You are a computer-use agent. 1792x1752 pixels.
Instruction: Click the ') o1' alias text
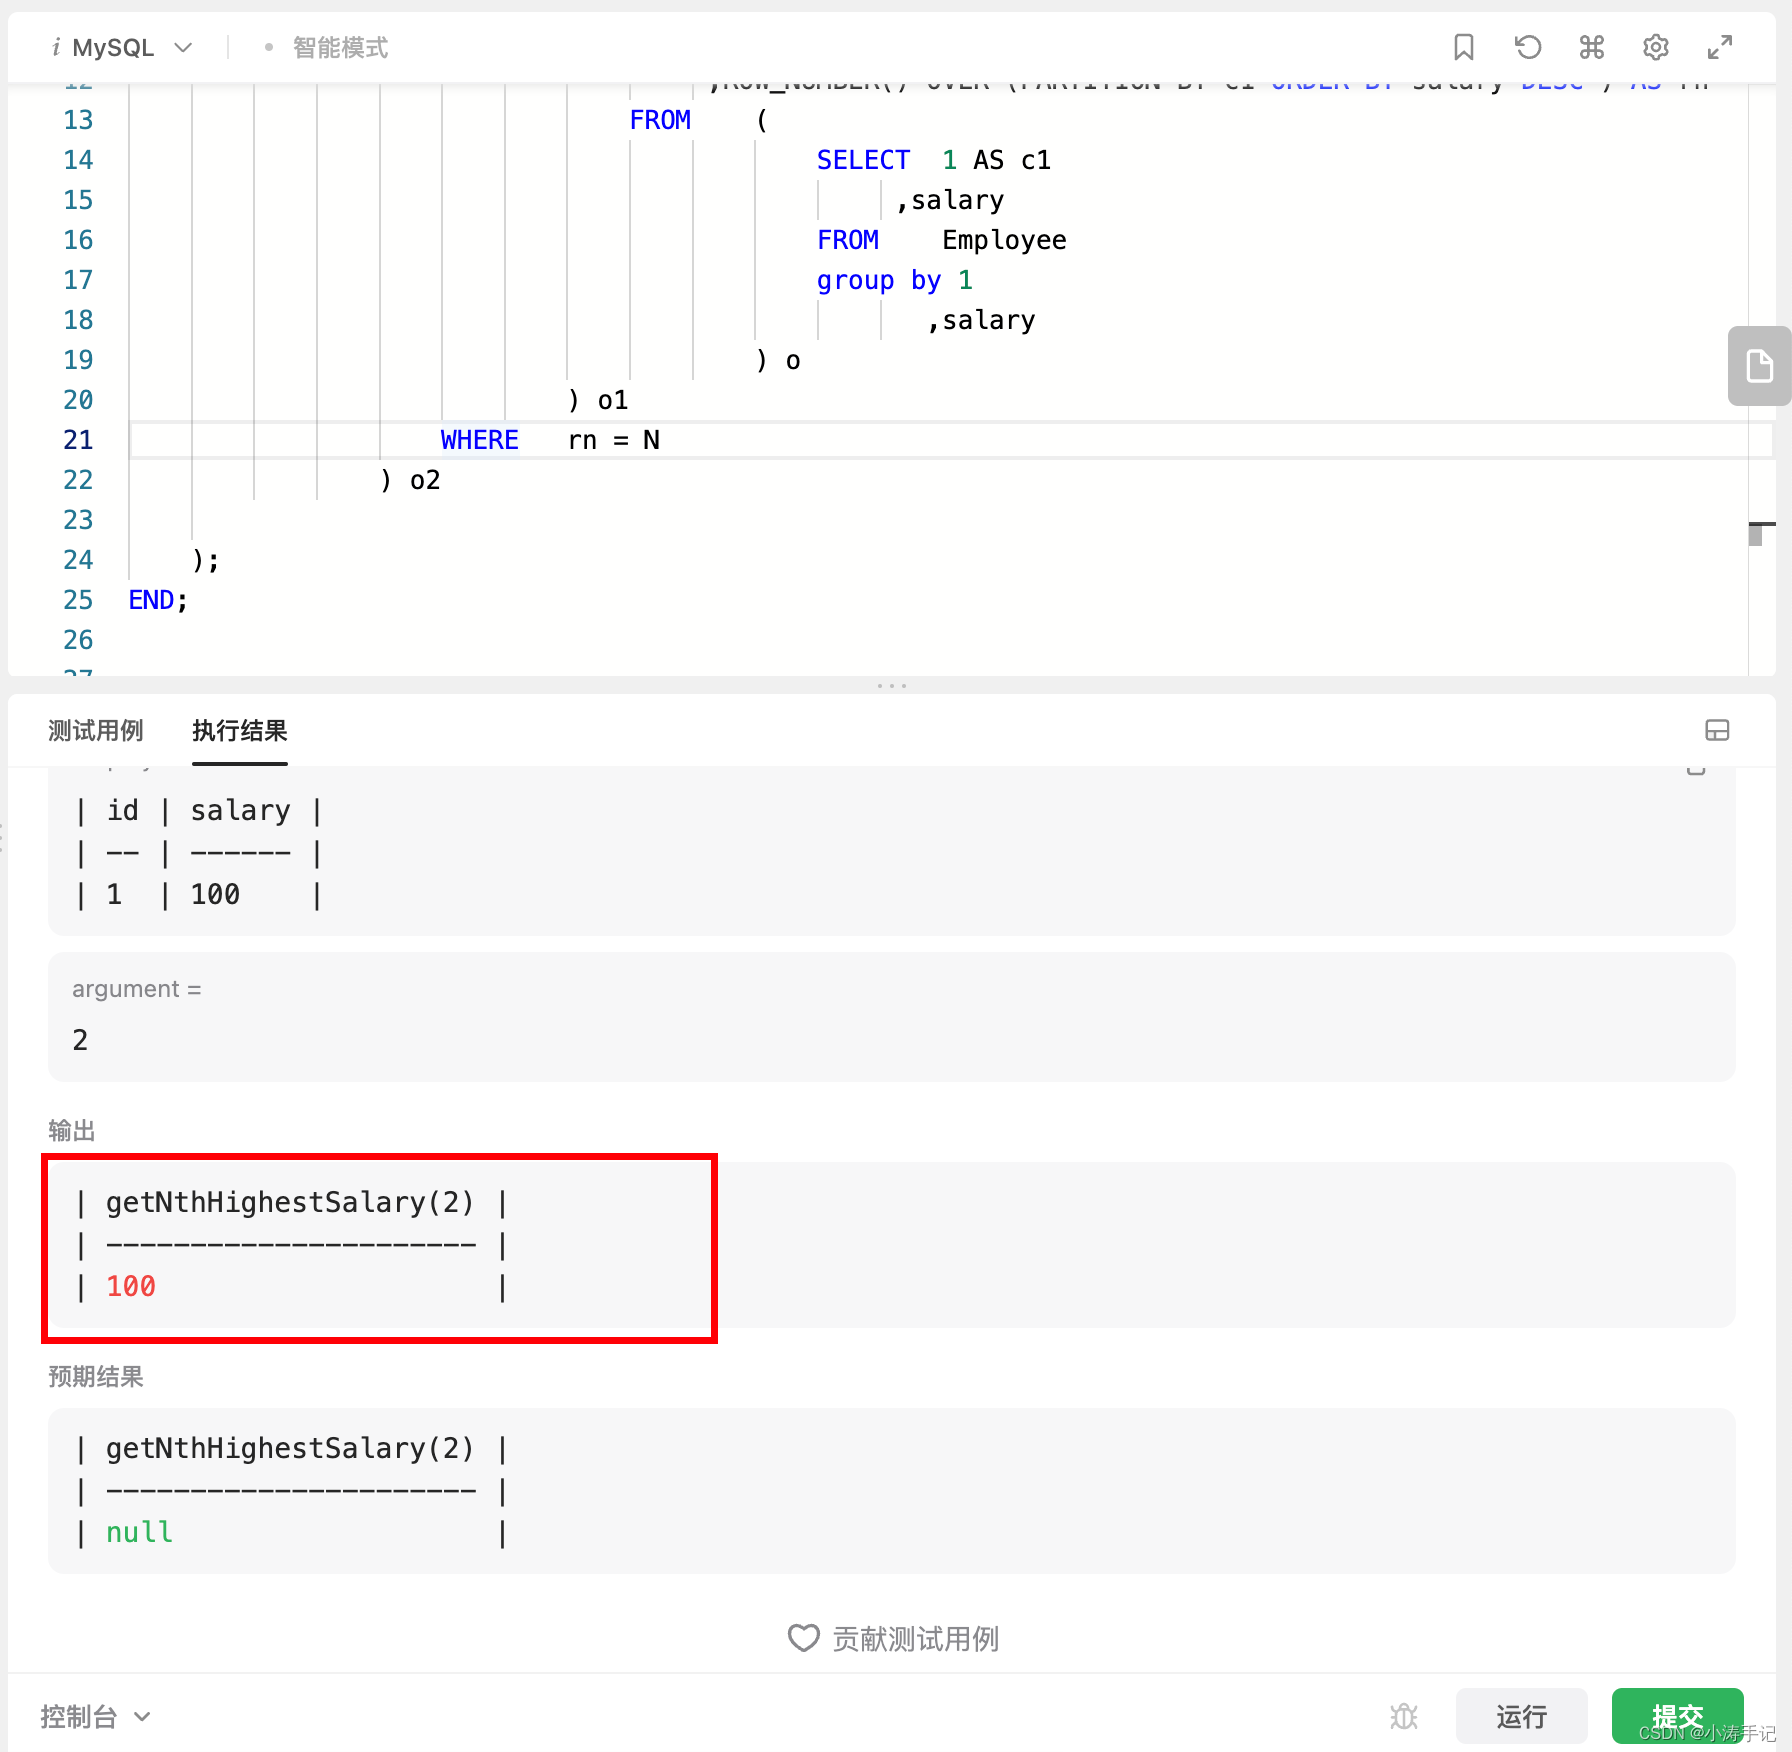tap(598, 400)
